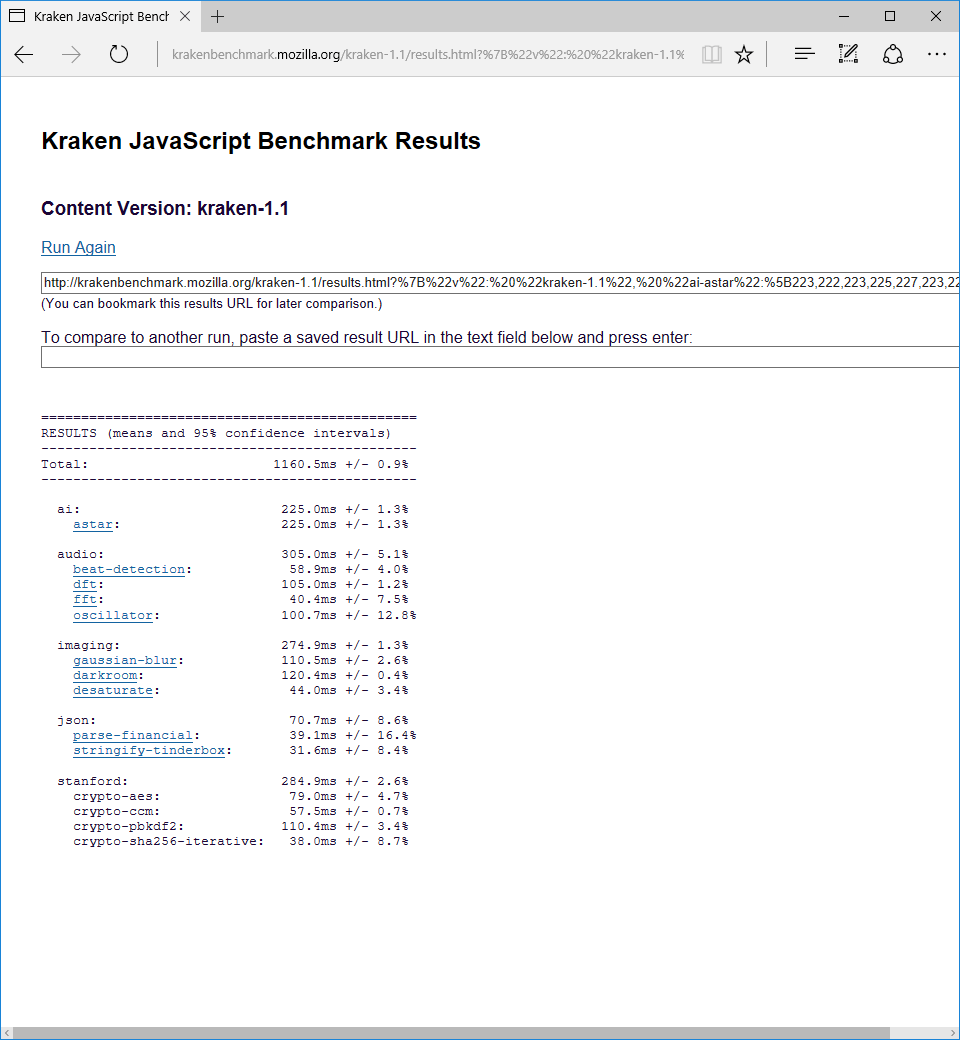
Task: Close the Kraken JavaScript Bench tab
Action: (185, 17)
